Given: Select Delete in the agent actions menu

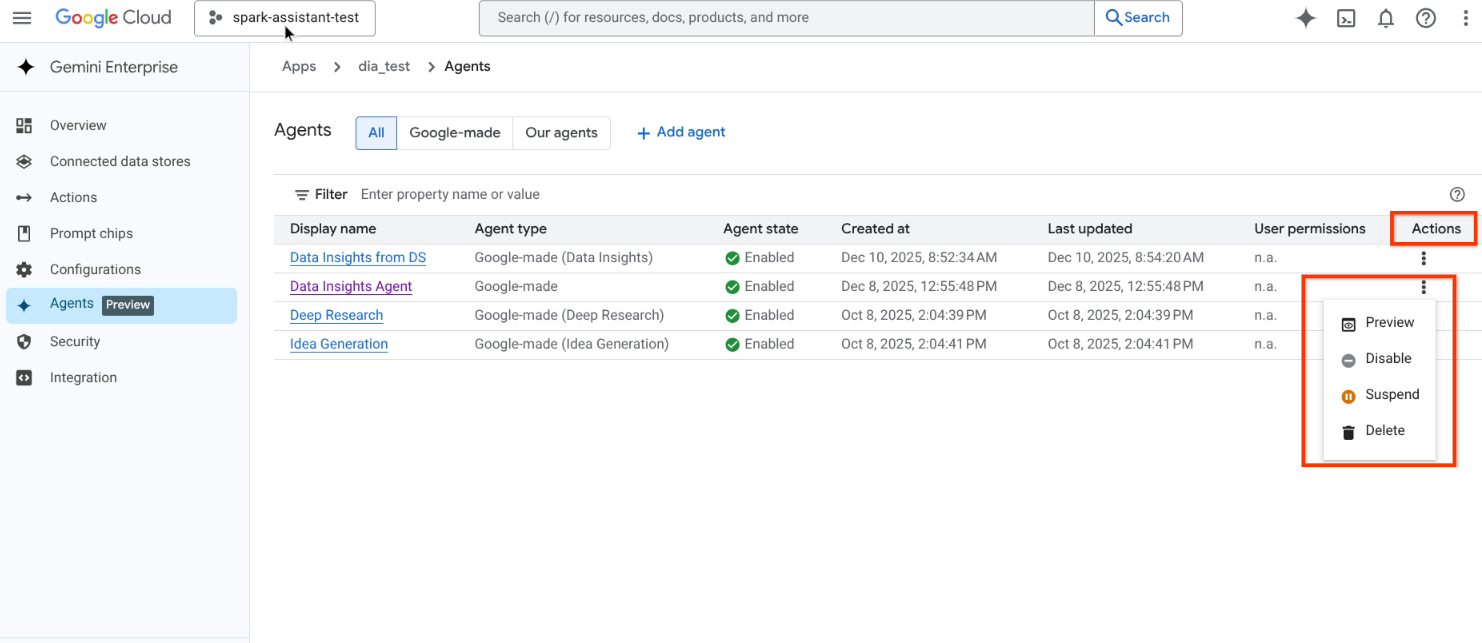Looking at the screenshot, I should pyautogui.click(x=1384, y=431).
